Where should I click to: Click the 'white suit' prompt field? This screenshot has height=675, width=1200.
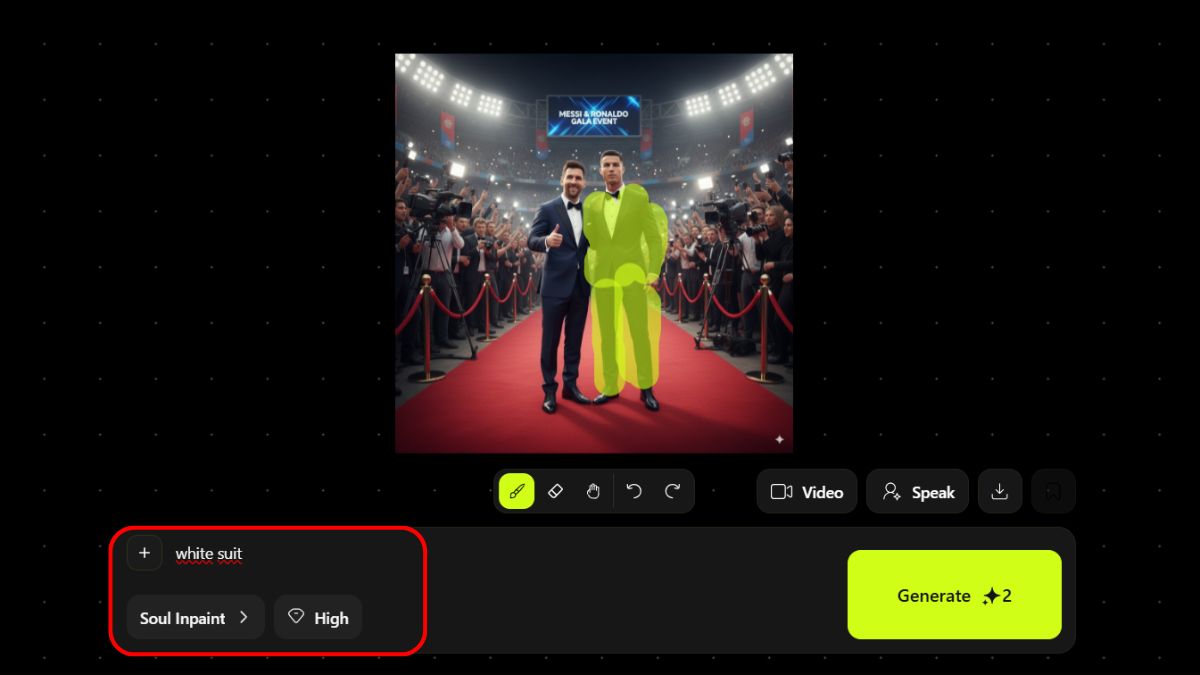[x=209, y=554]
